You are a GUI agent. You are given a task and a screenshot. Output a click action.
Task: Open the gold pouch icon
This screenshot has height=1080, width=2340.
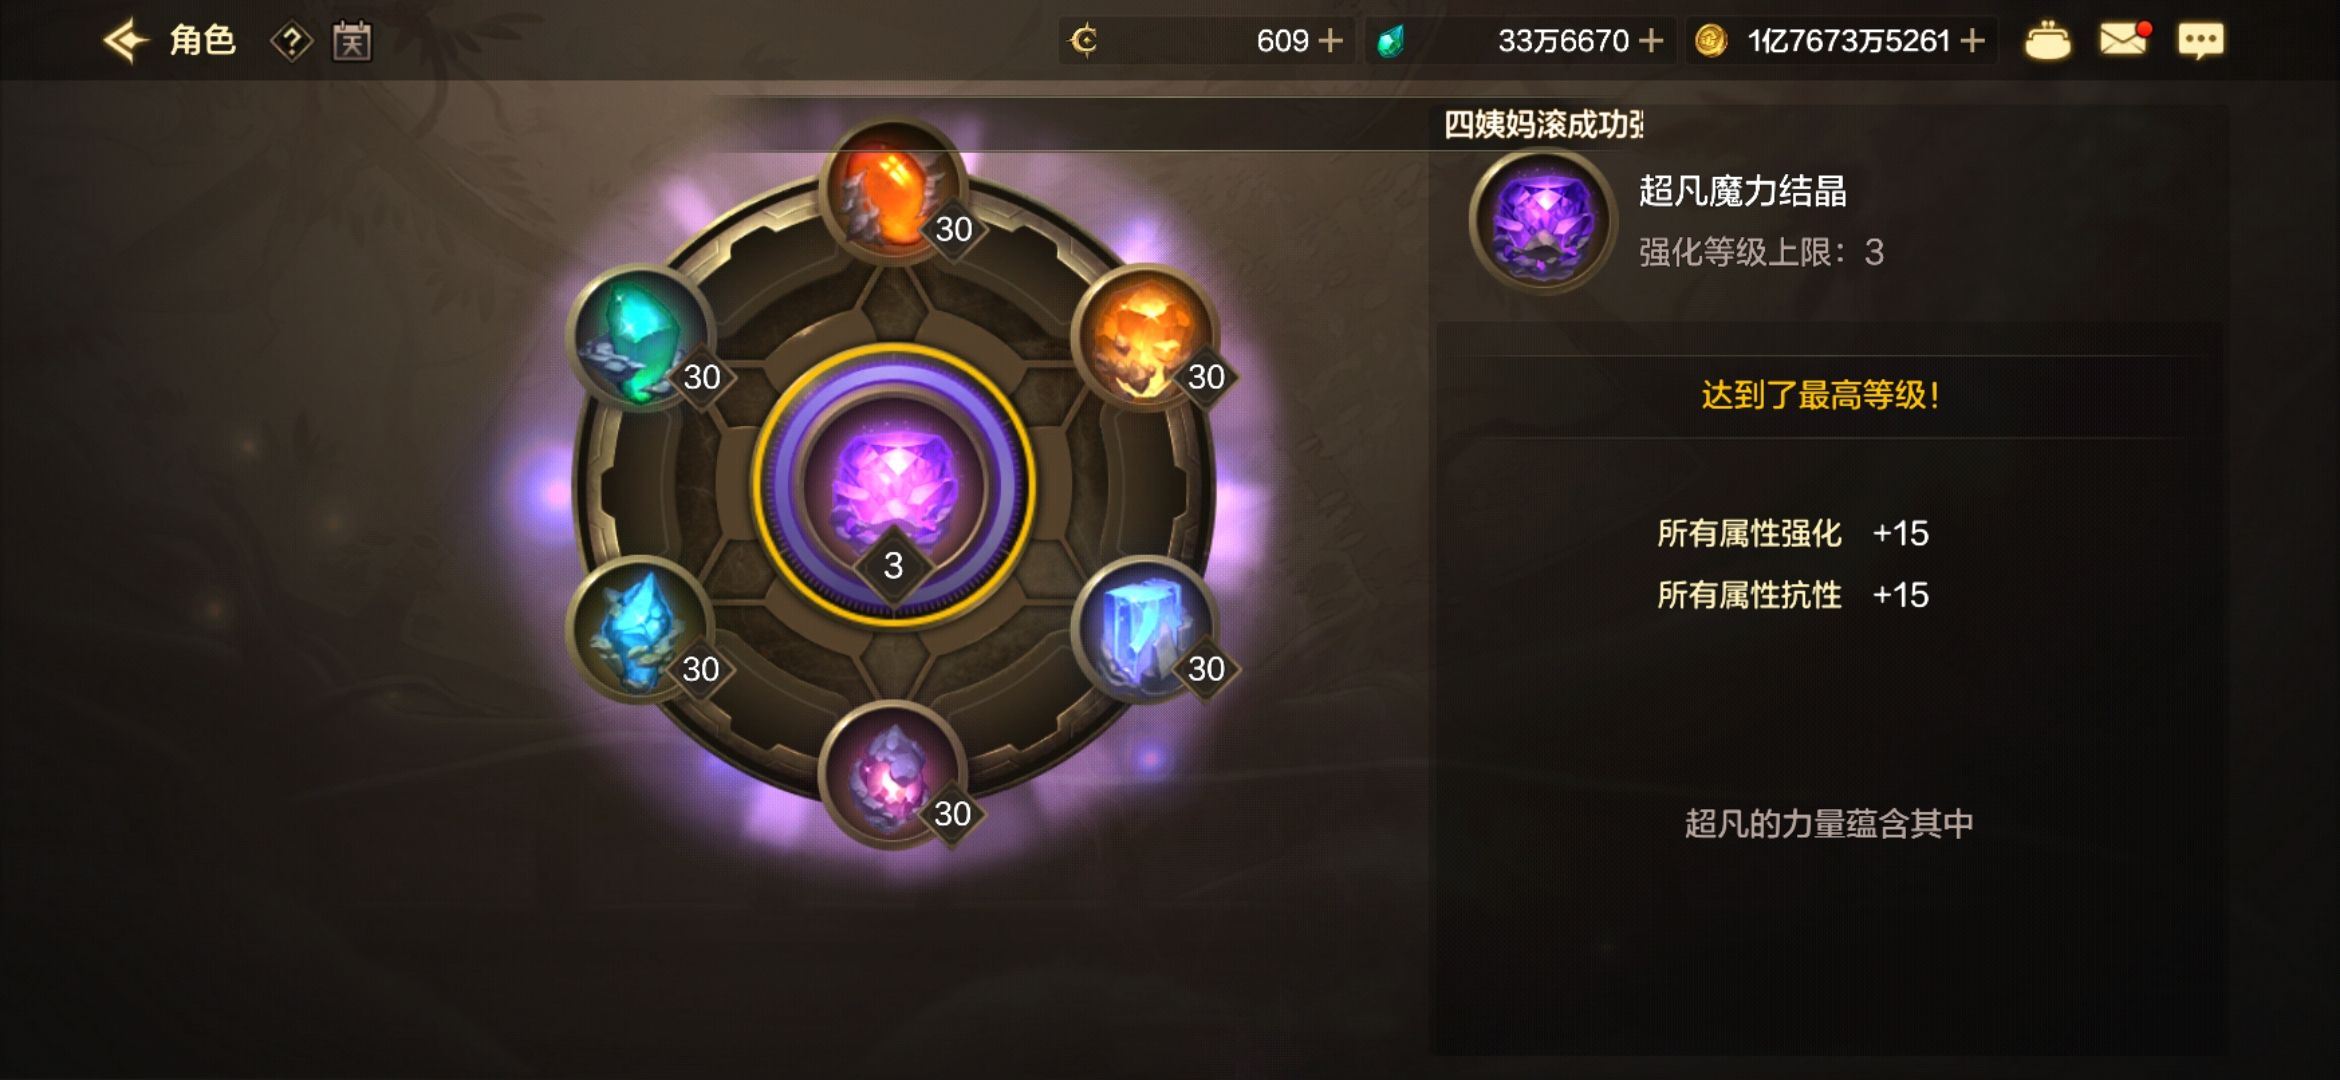2047,41
